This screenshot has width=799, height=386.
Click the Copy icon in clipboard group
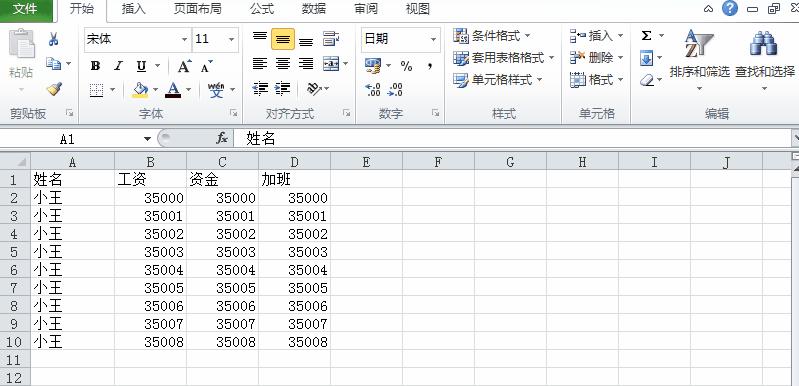[53, 64]
